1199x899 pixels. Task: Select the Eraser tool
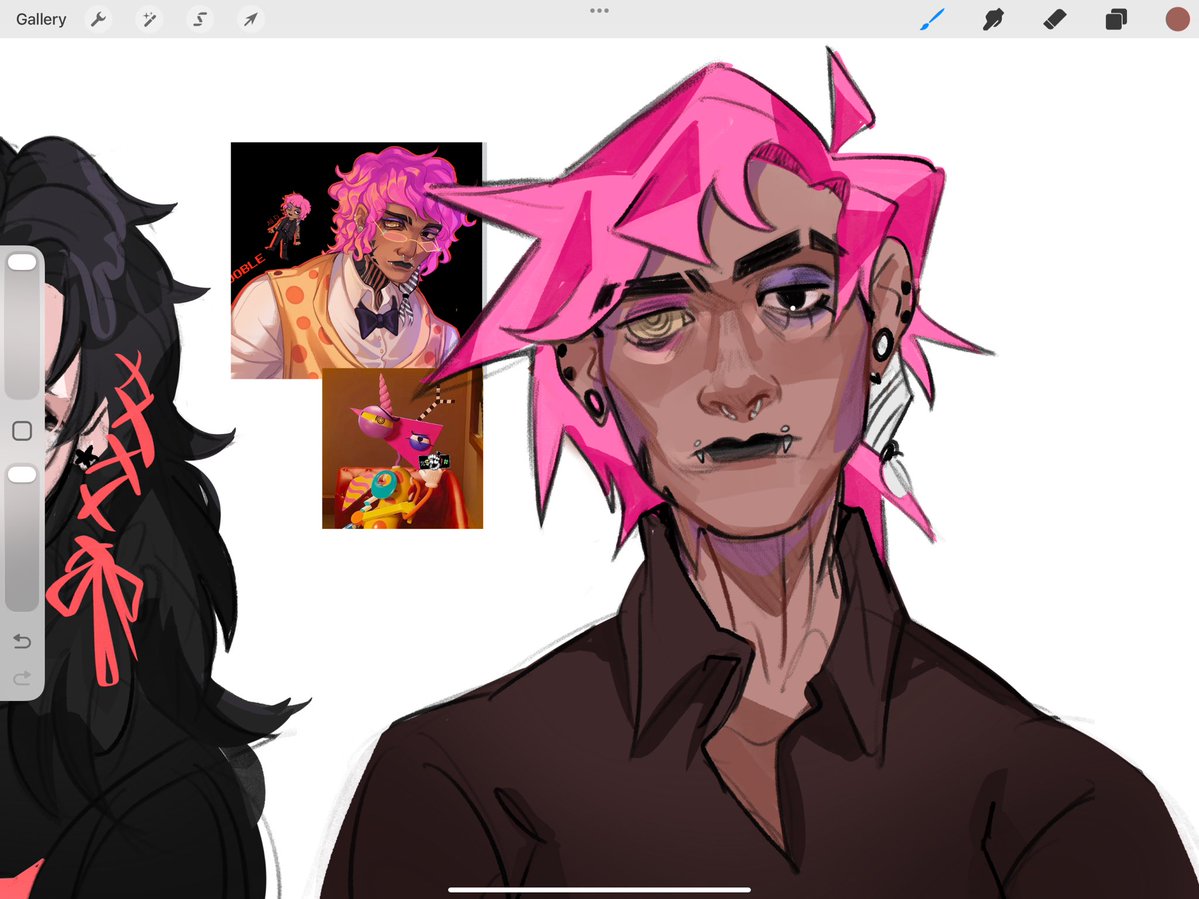[x=1054, y=18]
